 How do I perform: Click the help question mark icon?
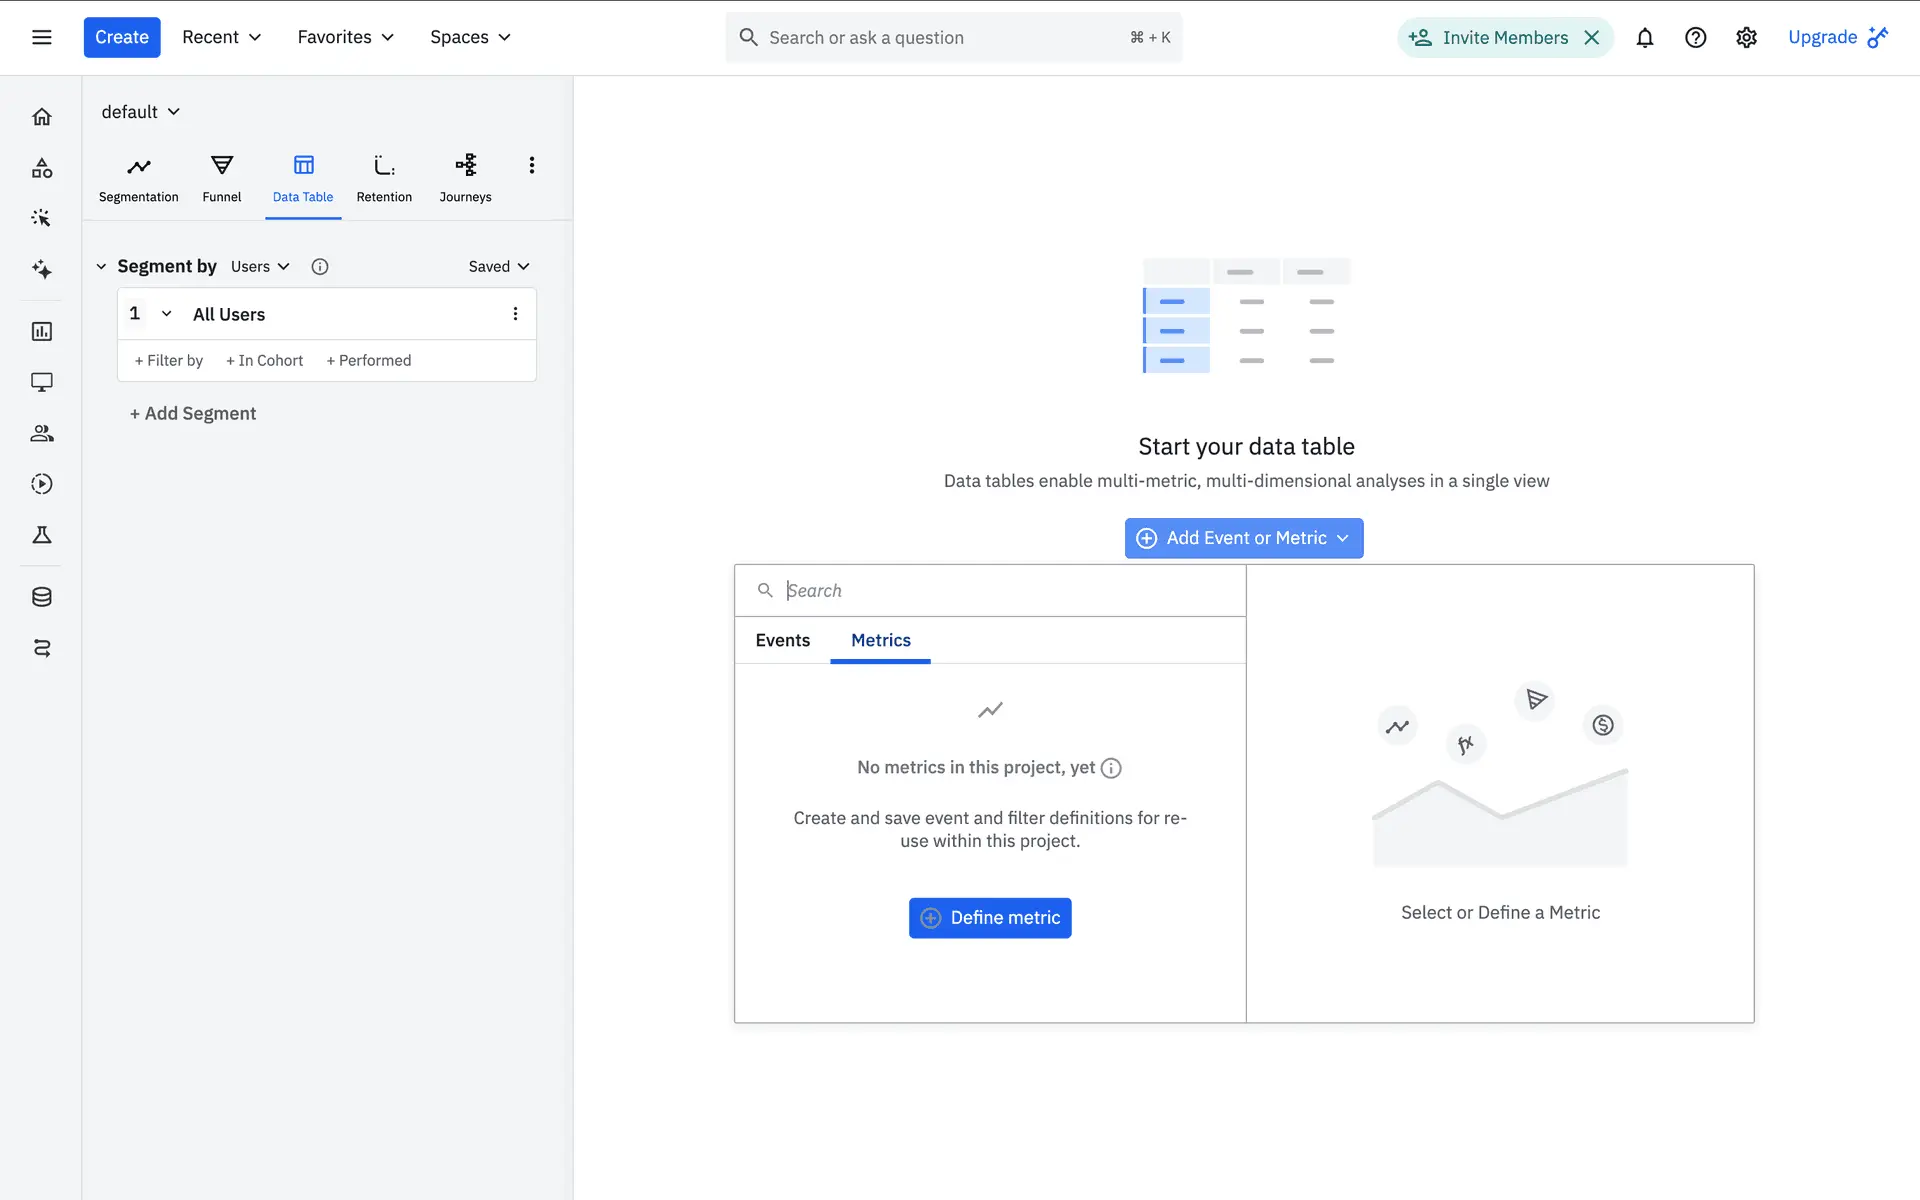tap(1695, 38)
